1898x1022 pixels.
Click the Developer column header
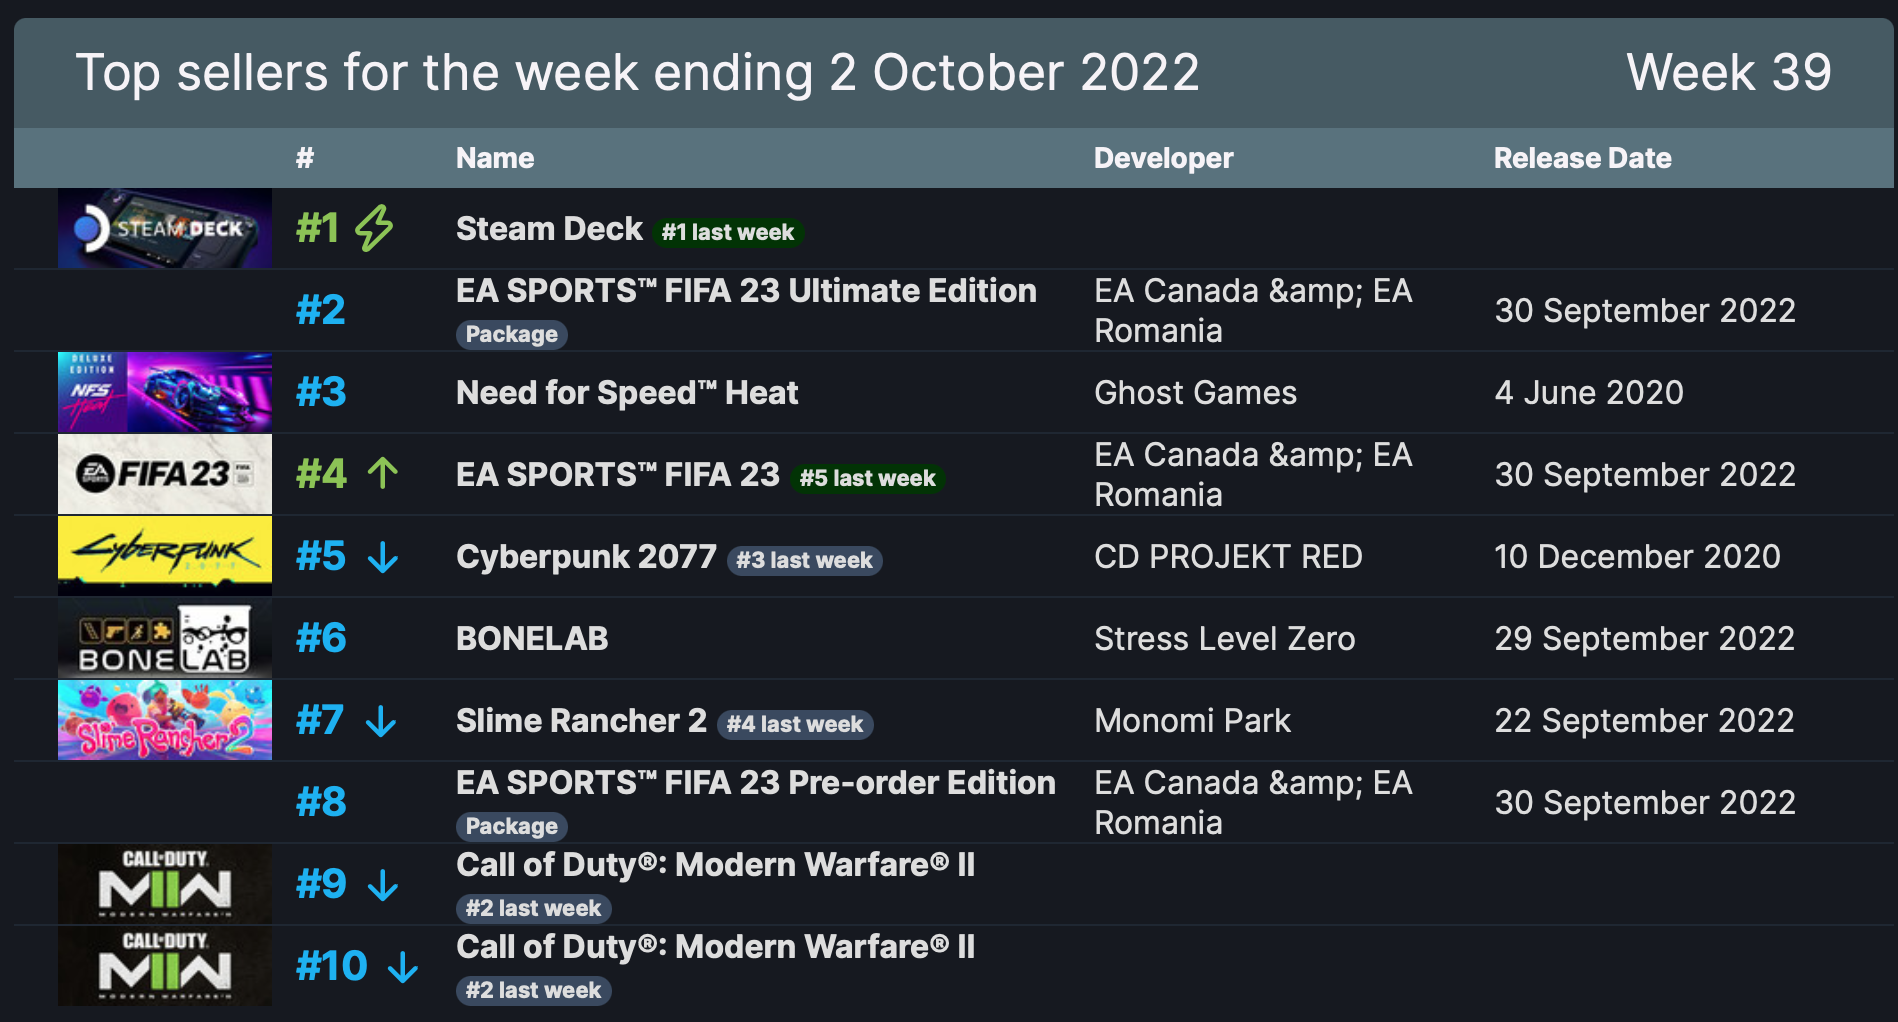pyautogui.click(x=1163, y=158)
